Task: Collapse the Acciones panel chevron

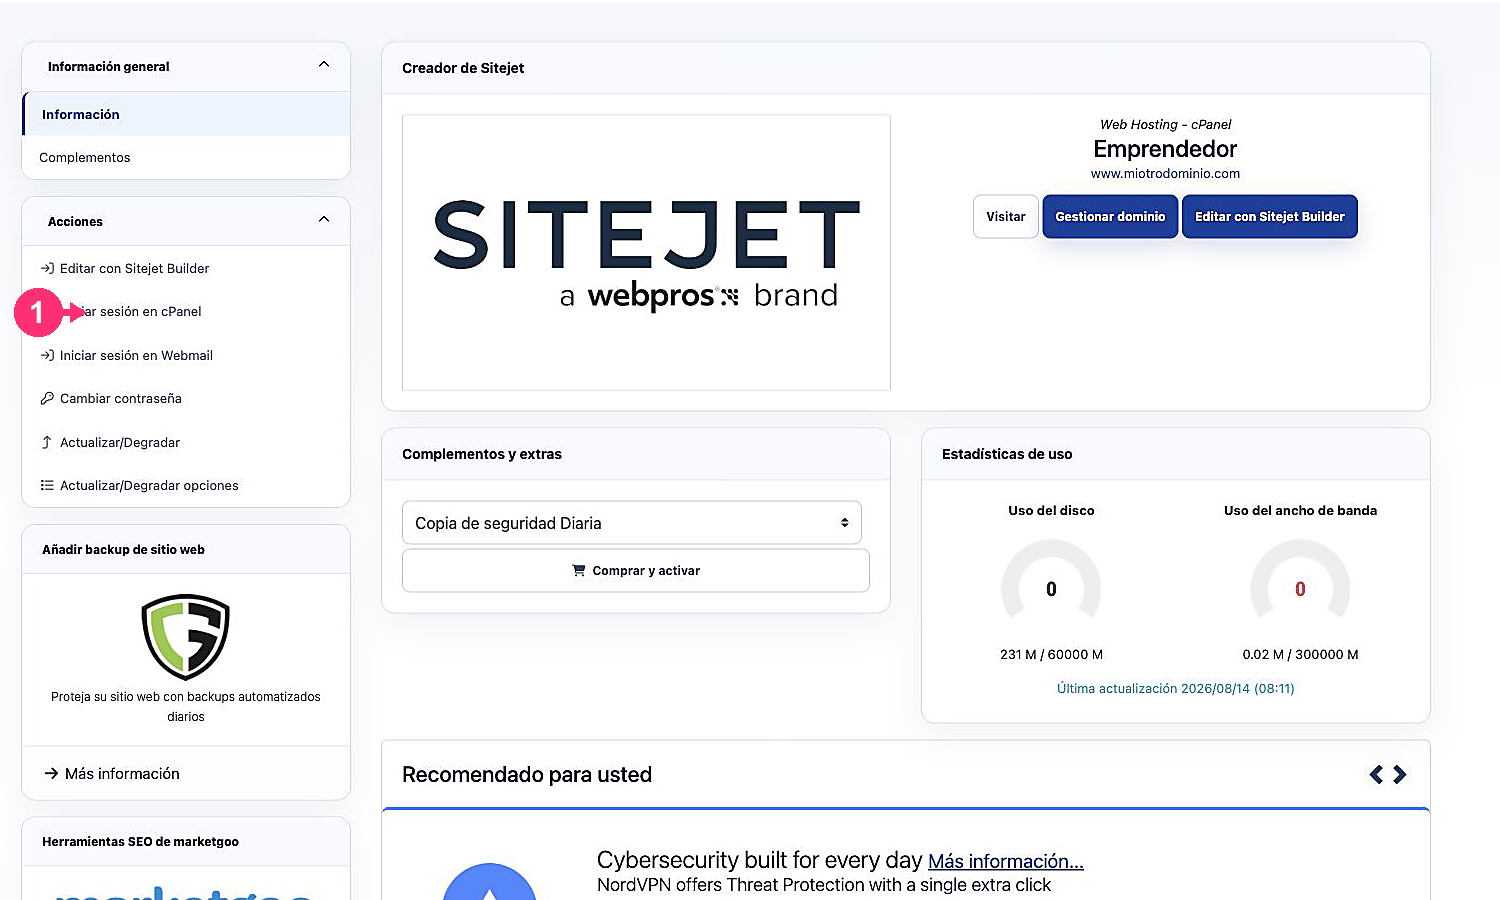Action: pos(324,220)
